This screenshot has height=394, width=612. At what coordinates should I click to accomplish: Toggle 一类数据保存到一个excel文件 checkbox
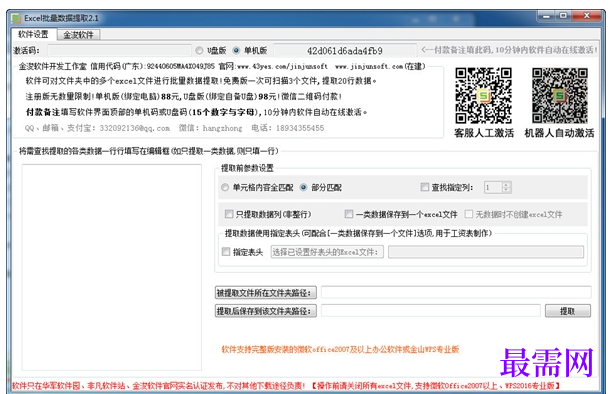click(349, 214)
